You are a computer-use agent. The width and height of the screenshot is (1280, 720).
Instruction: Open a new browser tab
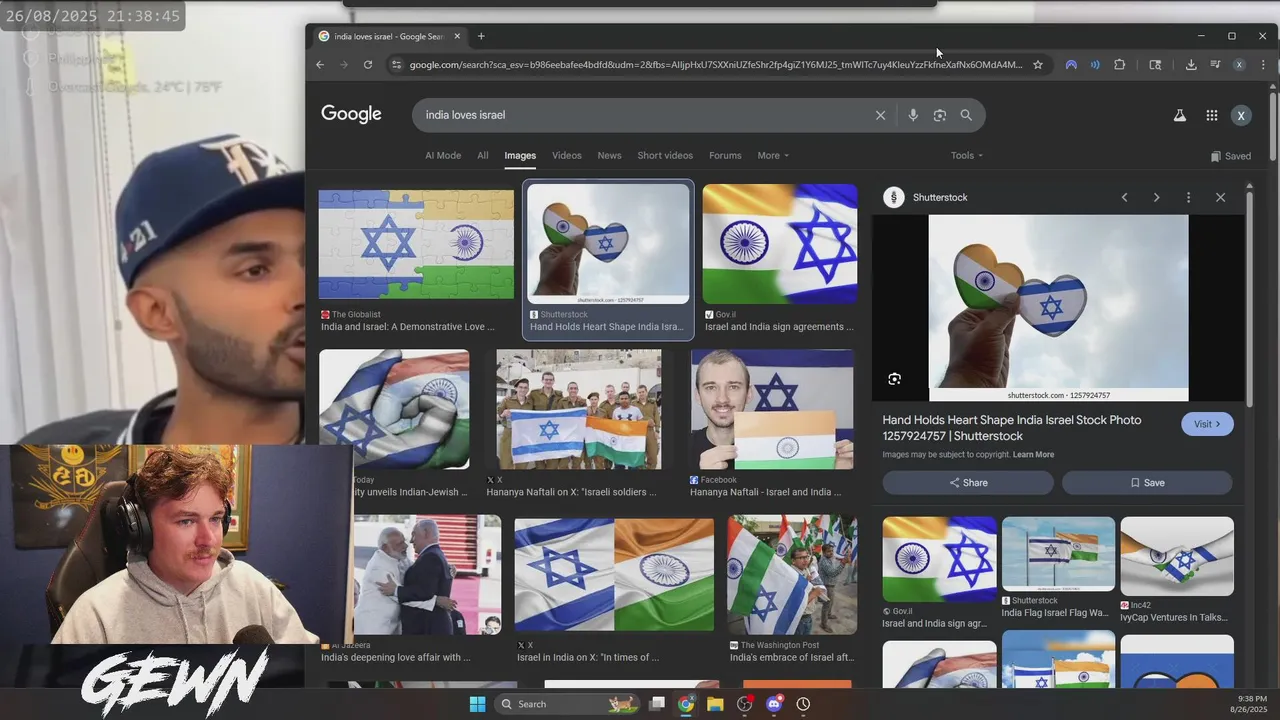pyautogui.click(x=481, y=36)
